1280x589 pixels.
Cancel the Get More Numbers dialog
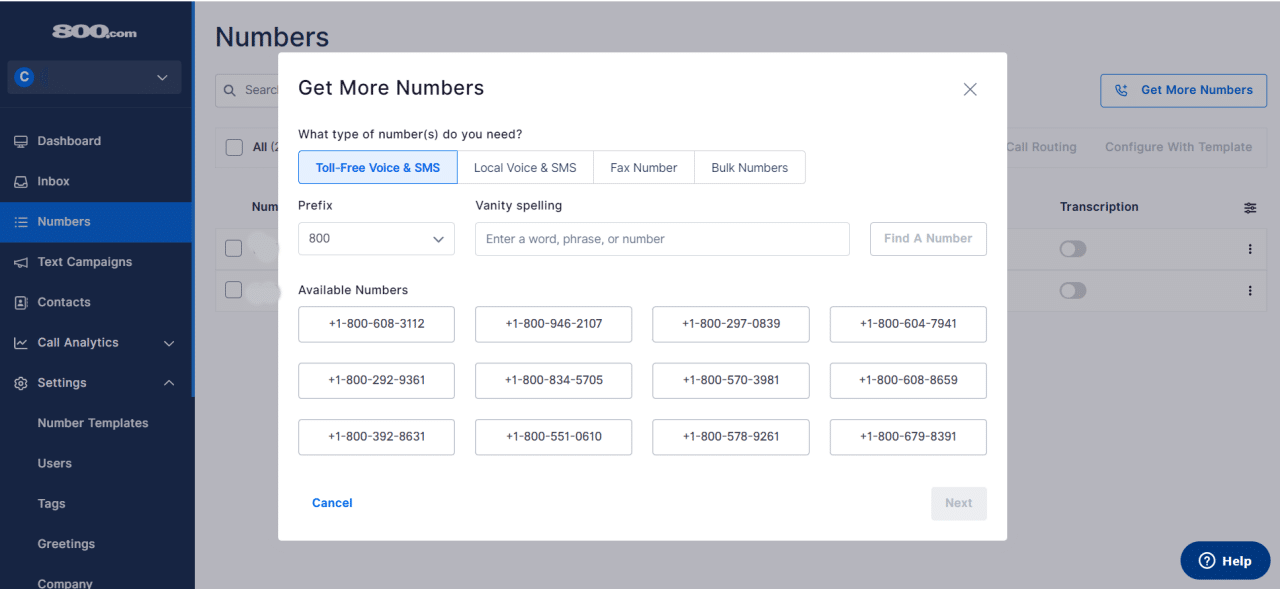click(331, 502)
